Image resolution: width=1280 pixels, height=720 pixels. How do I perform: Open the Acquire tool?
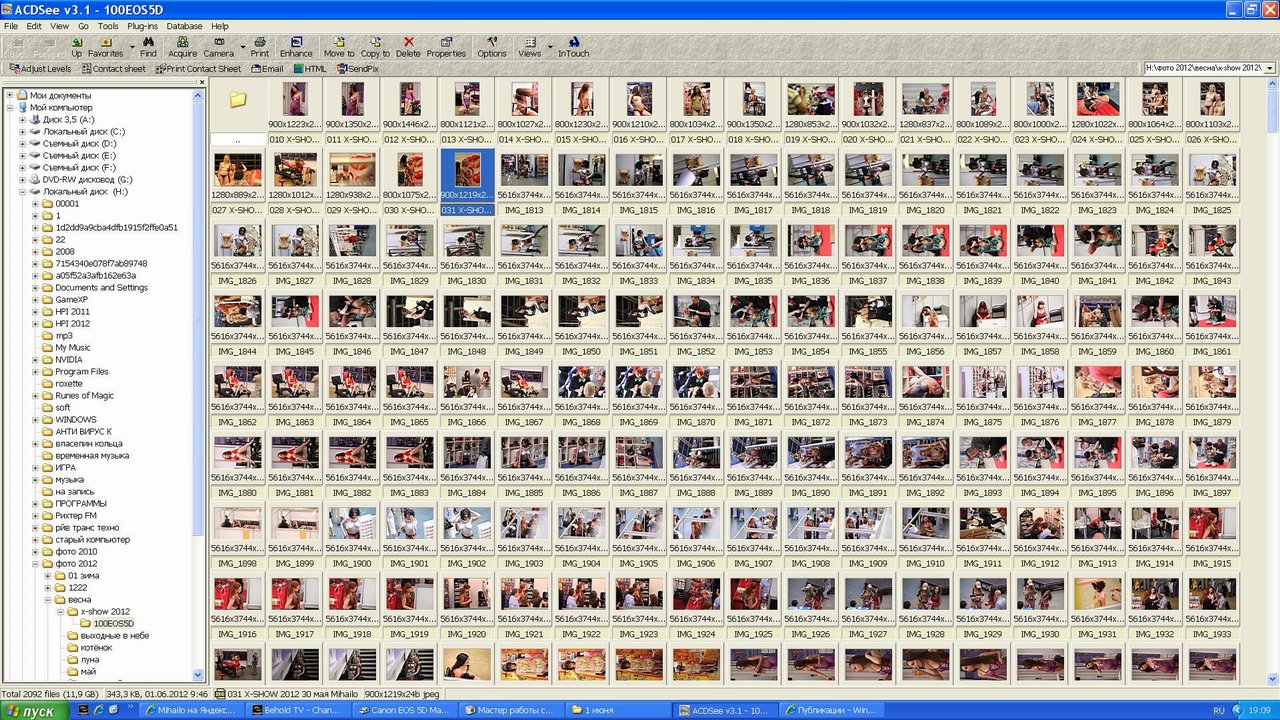(182, 47)
